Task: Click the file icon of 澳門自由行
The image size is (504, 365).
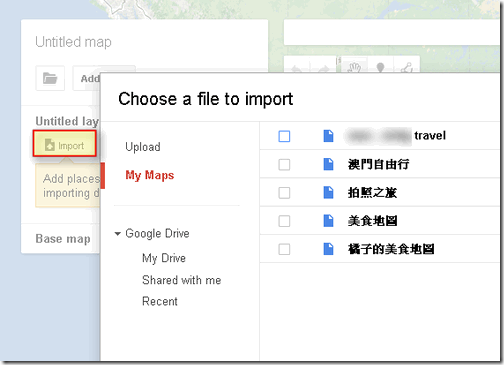Action: [328, 164]
